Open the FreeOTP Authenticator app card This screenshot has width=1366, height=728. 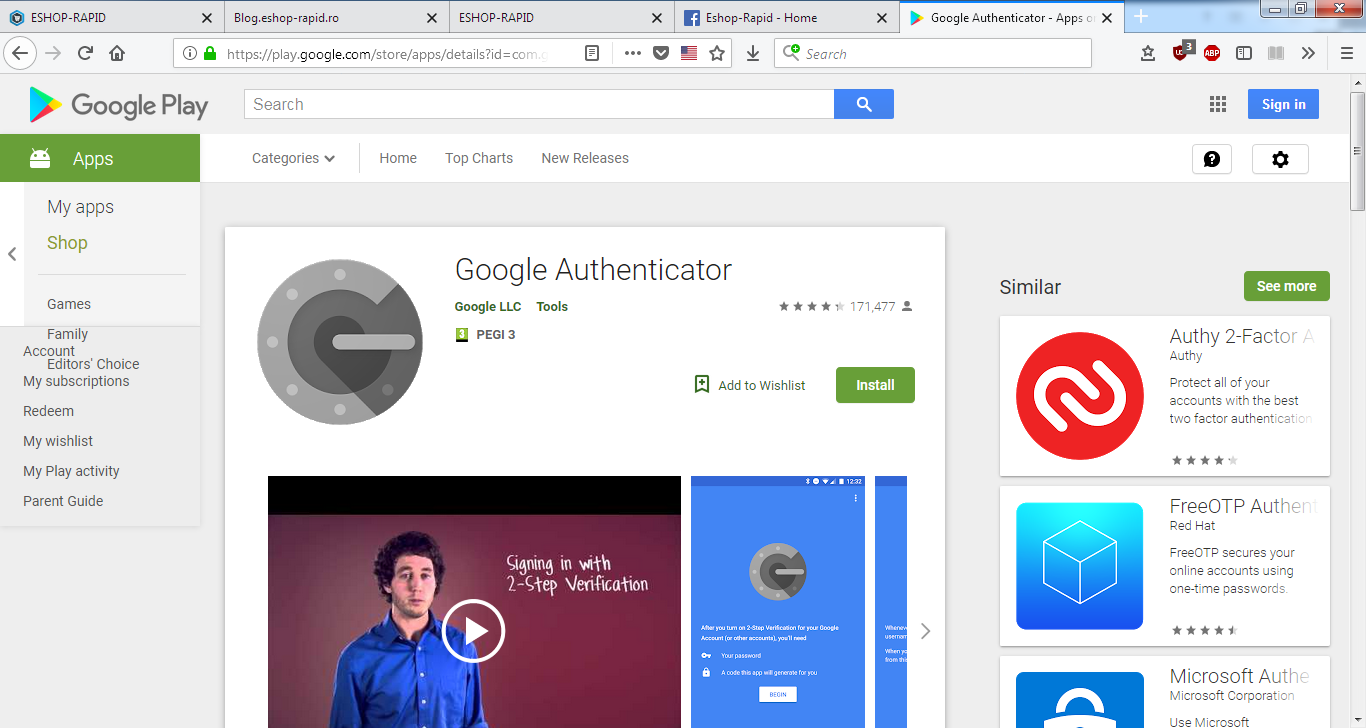coord(1165,566)
